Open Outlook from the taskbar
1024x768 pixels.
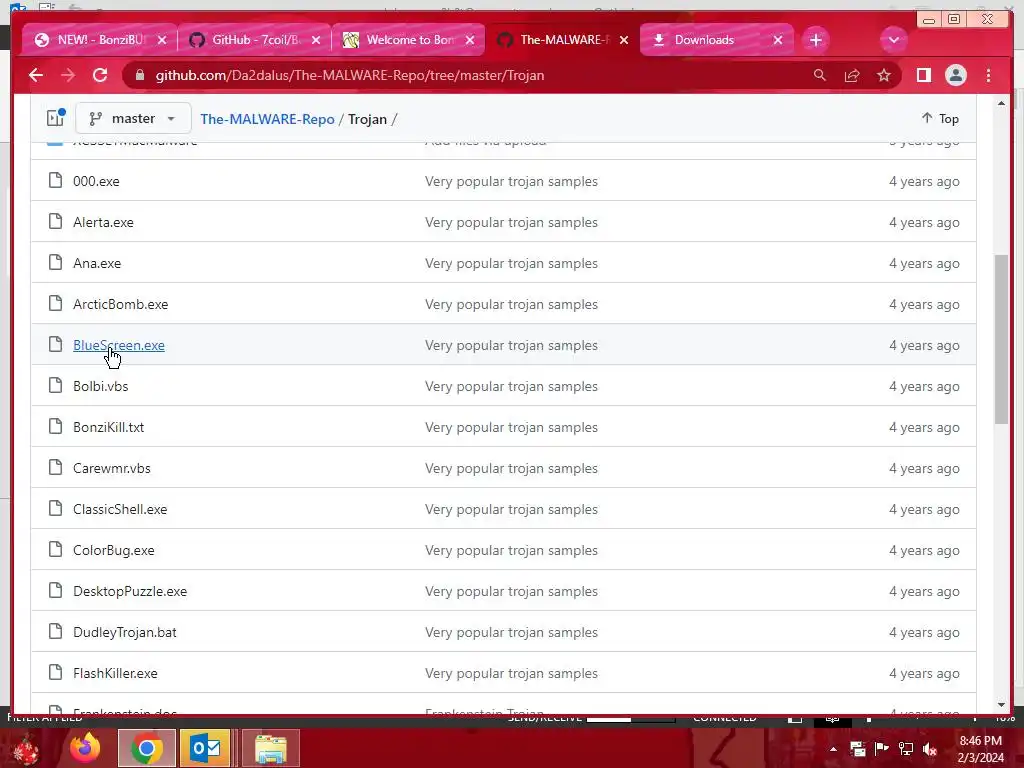click(205, 748)
